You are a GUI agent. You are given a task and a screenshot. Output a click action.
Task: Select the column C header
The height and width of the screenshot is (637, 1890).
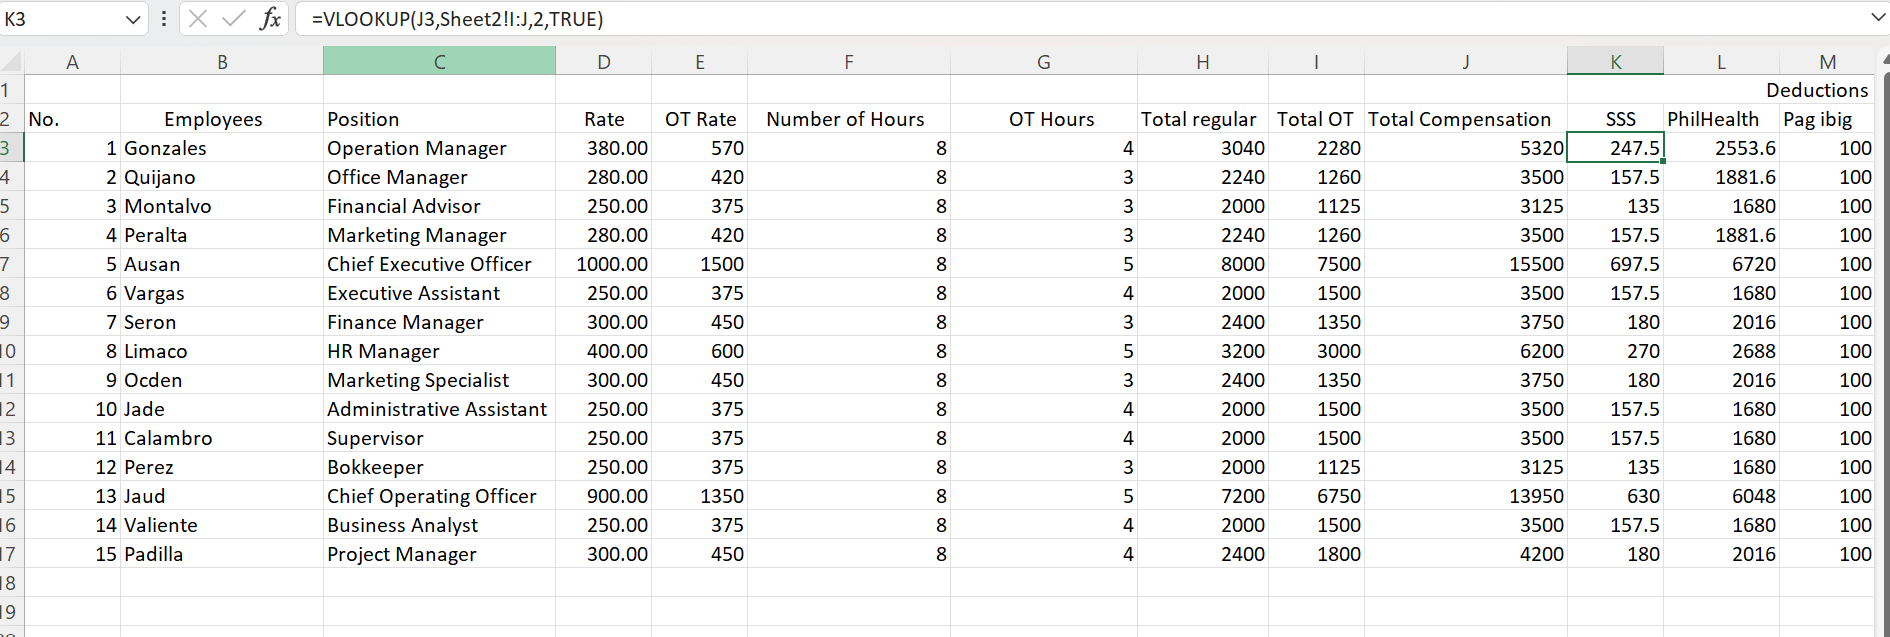[x=439, y=62]
